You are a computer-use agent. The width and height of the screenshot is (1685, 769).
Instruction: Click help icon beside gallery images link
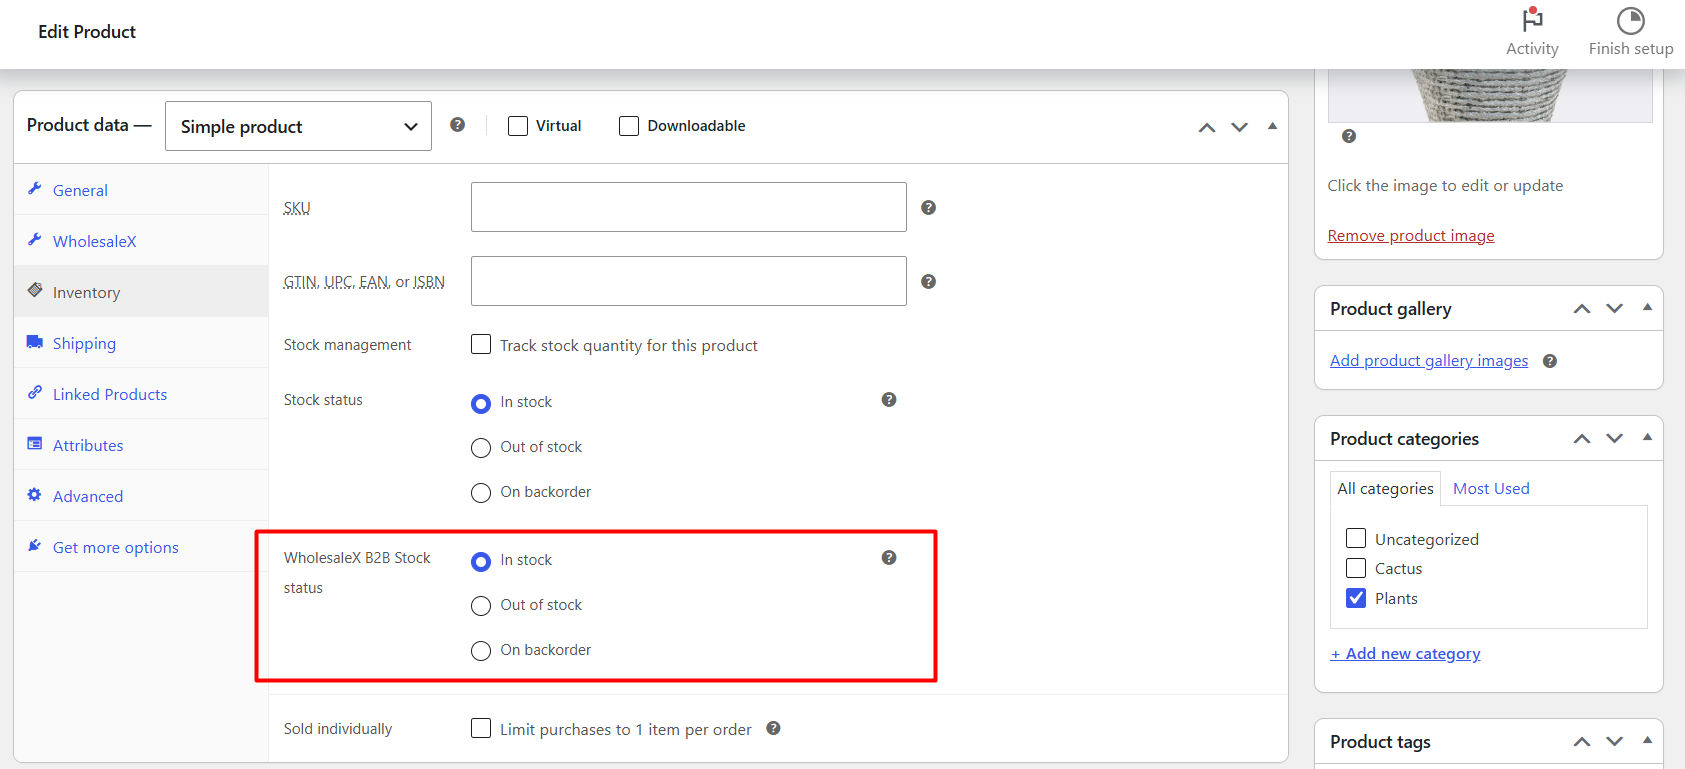pos(1550,361)
